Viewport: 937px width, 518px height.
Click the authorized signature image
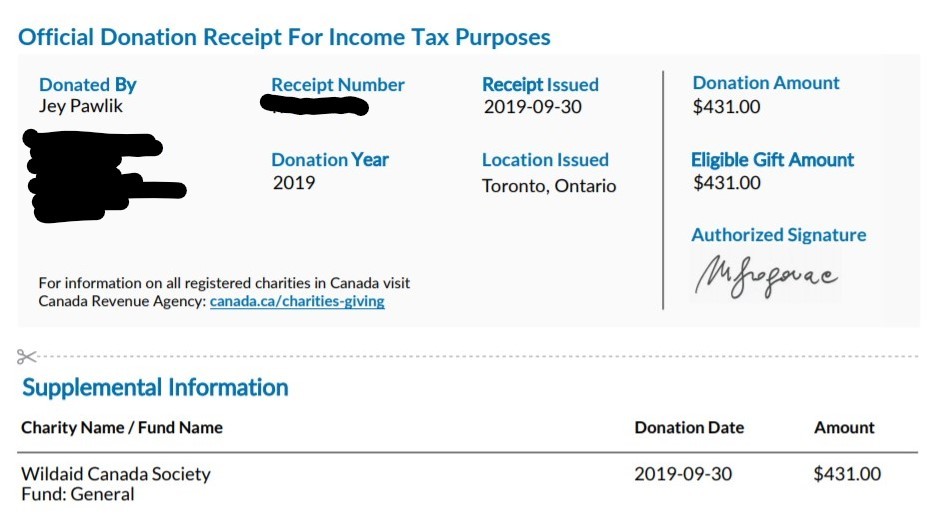click(766, 276)
